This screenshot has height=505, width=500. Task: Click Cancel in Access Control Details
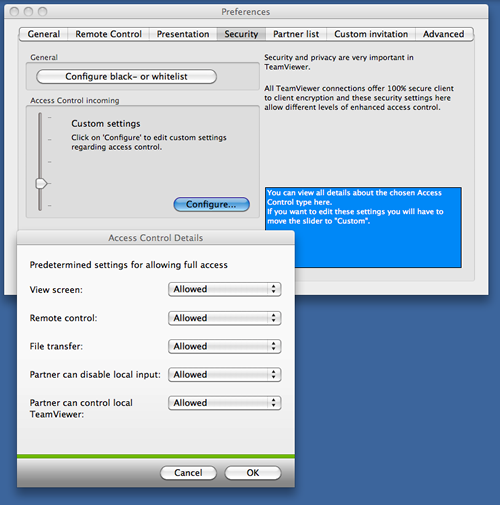(188, 473)
